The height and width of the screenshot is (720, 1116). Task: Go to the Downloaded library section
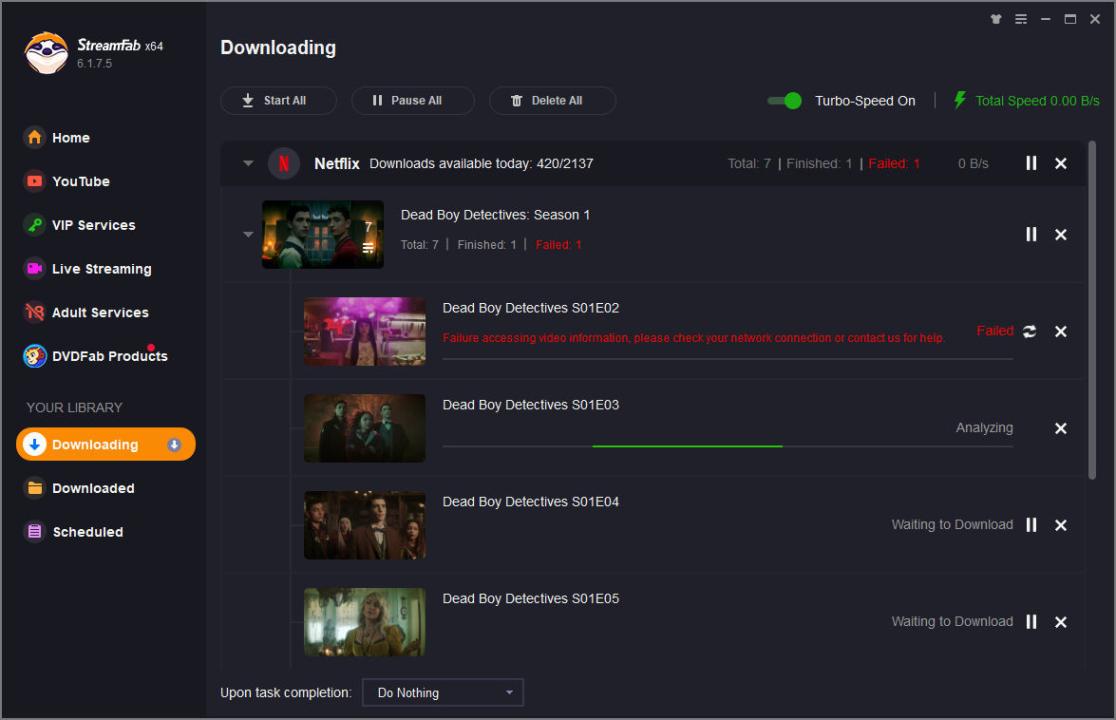[93, 488]
